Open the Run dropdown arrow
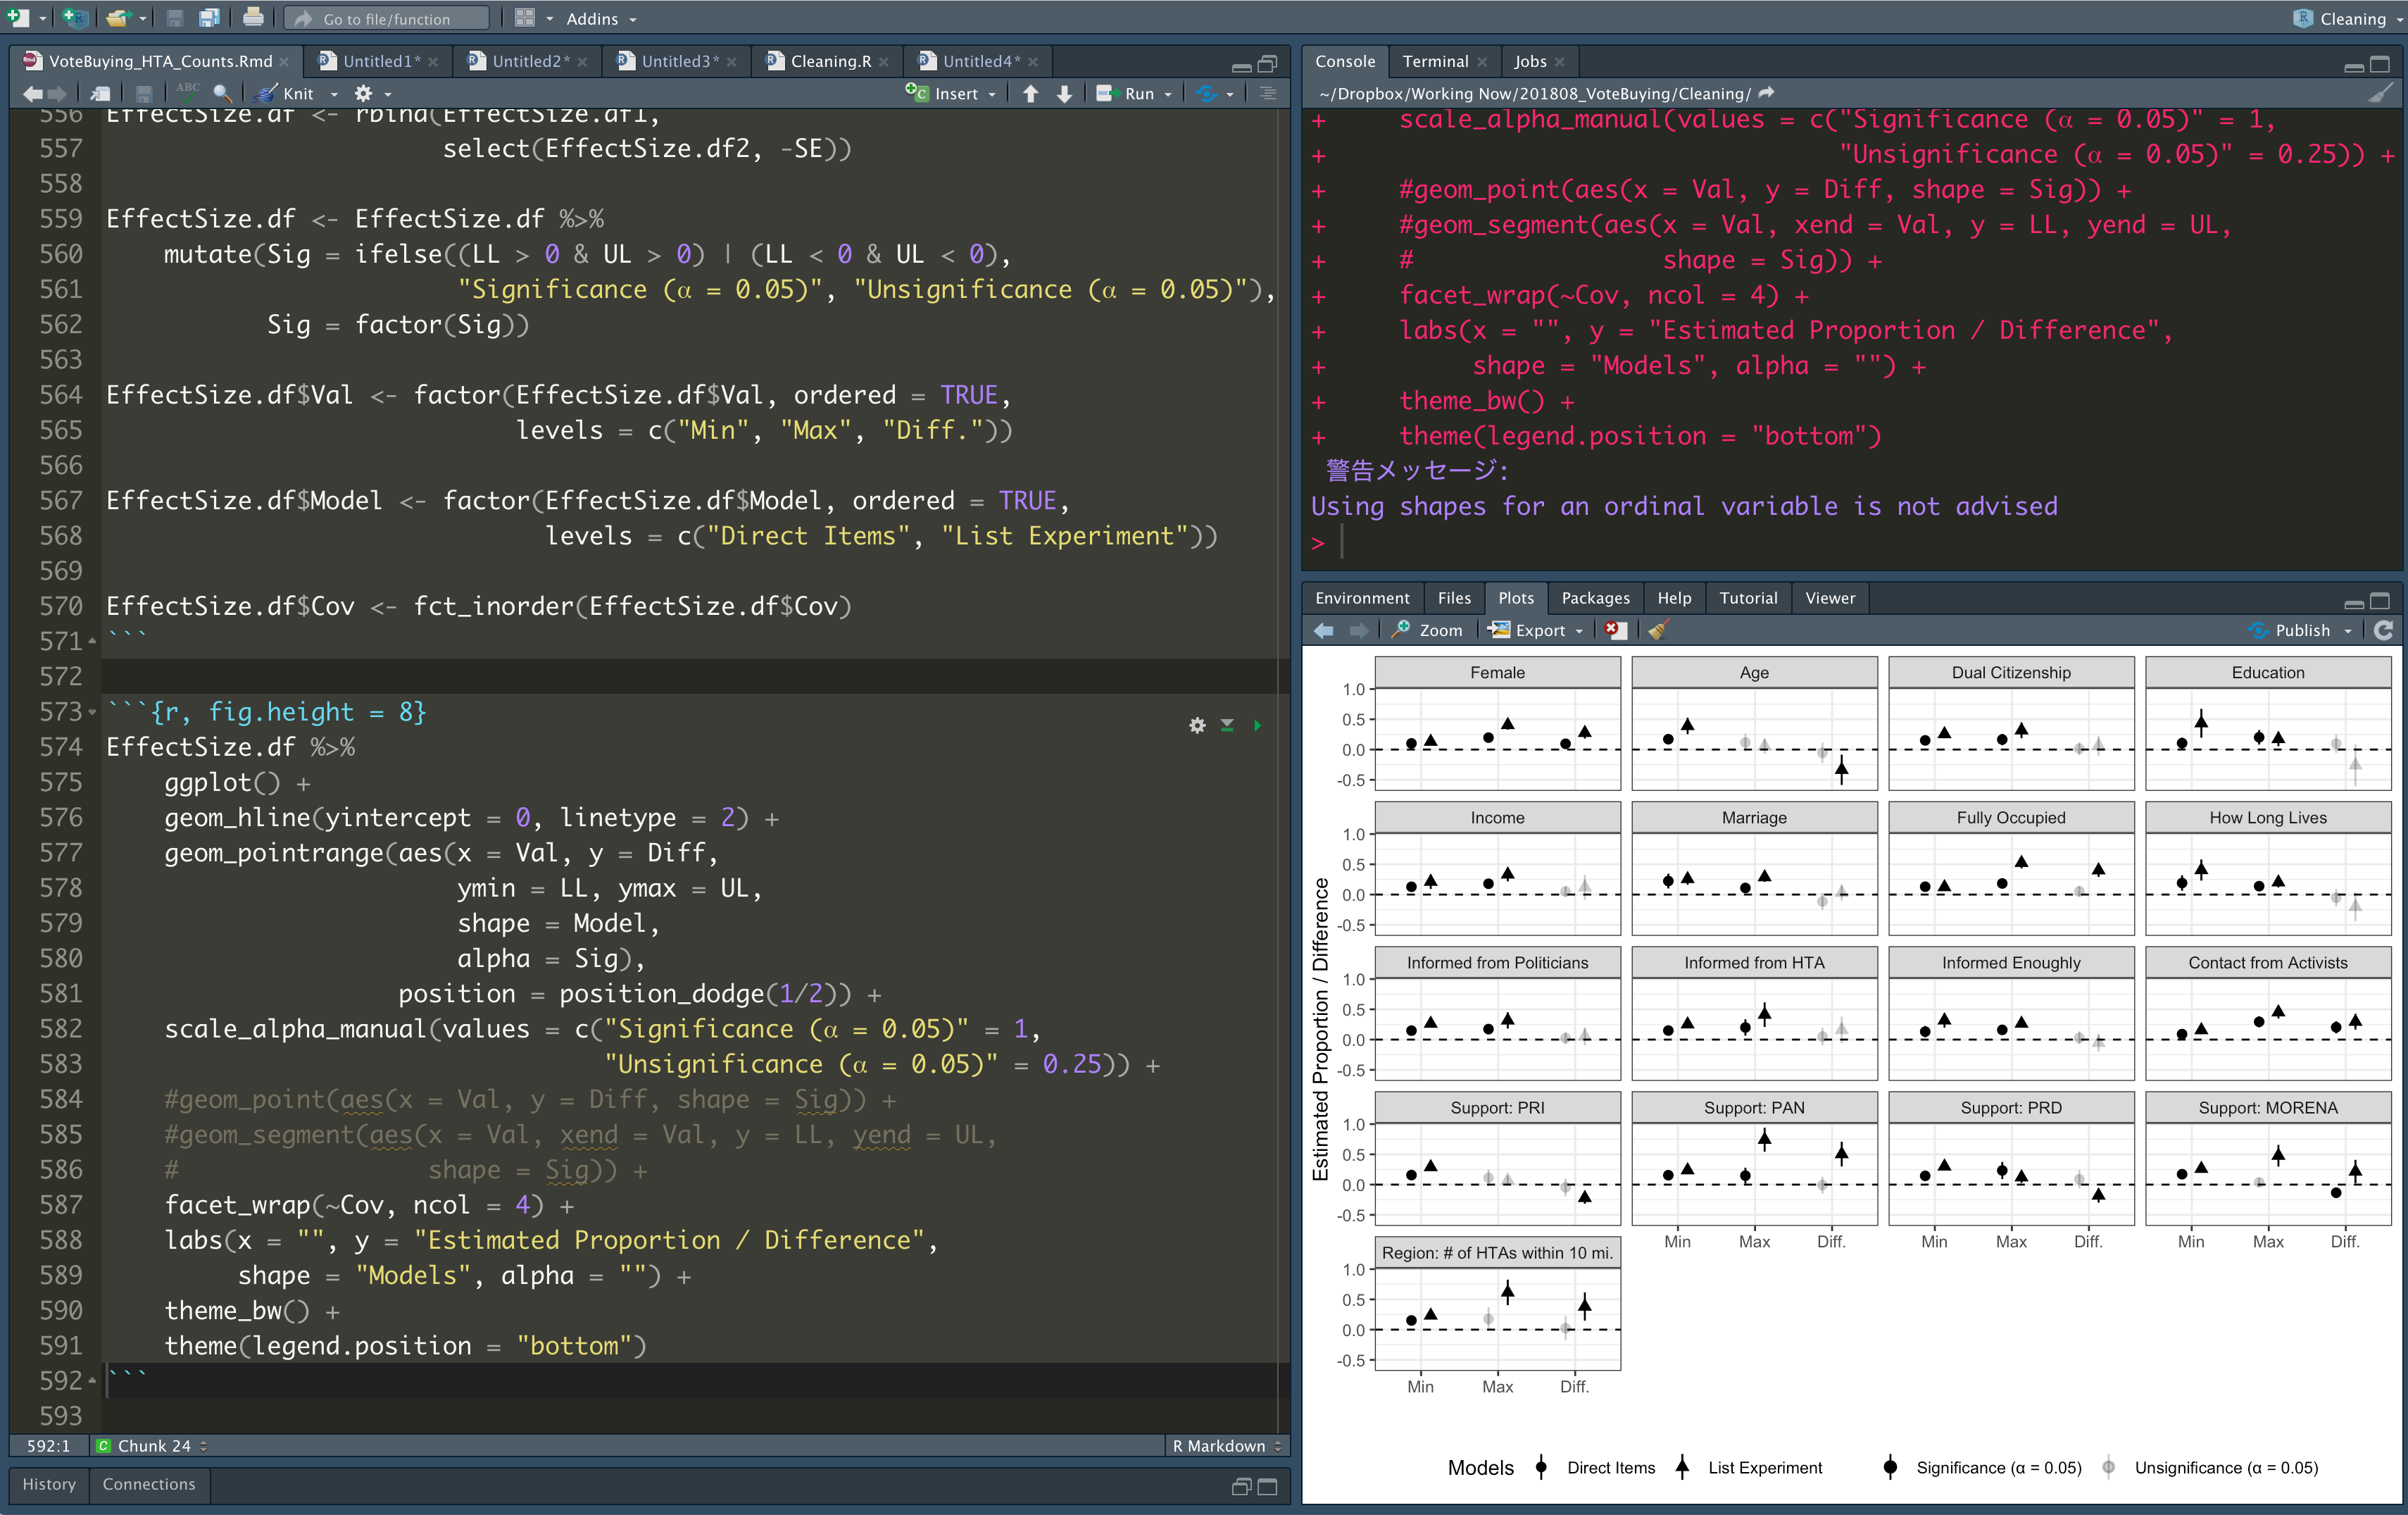 coord(1168,94)
